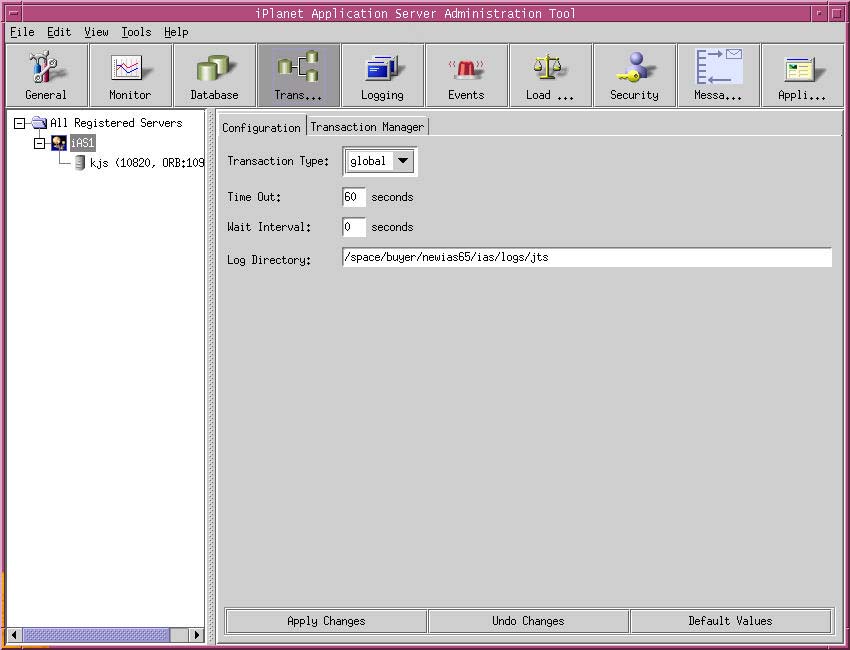Click the tree panel right scroll arrow
The height and width of the screenshot is (650, 850).
coord(197,634)
